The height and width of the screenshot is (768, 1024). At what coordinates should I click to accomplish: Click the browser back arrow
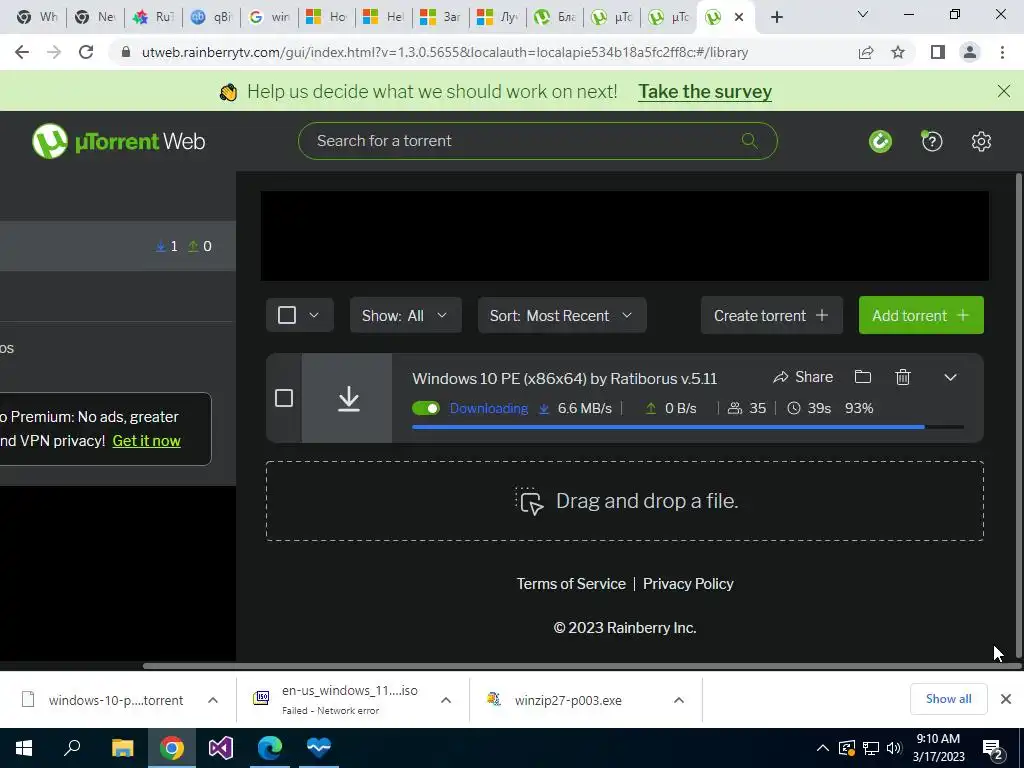point(22,52)
